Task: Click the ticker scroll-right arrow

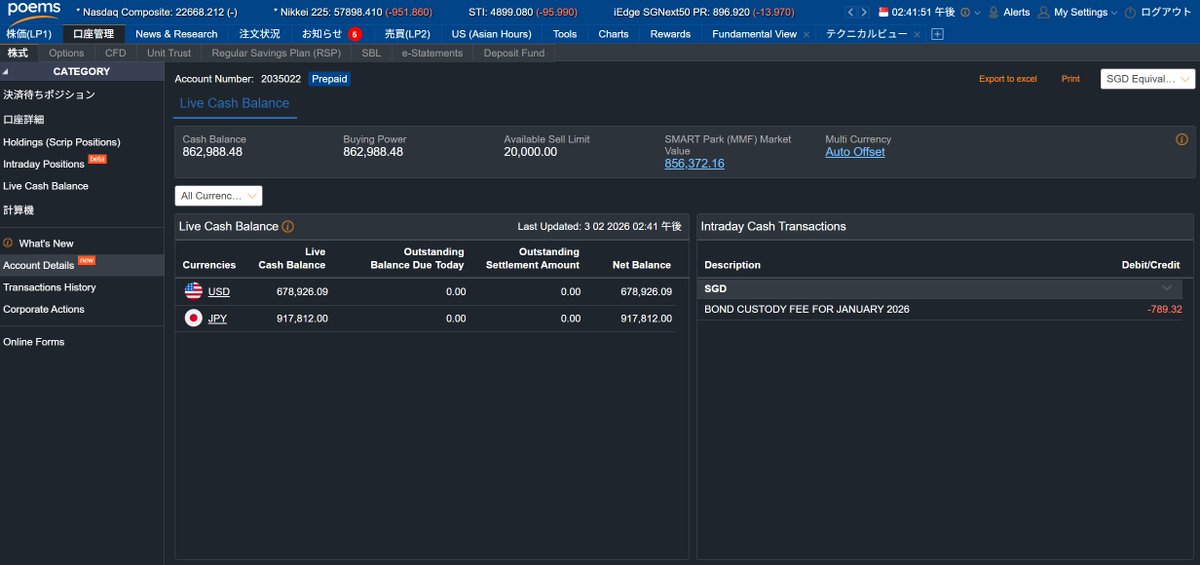Action: pos(864,12)
